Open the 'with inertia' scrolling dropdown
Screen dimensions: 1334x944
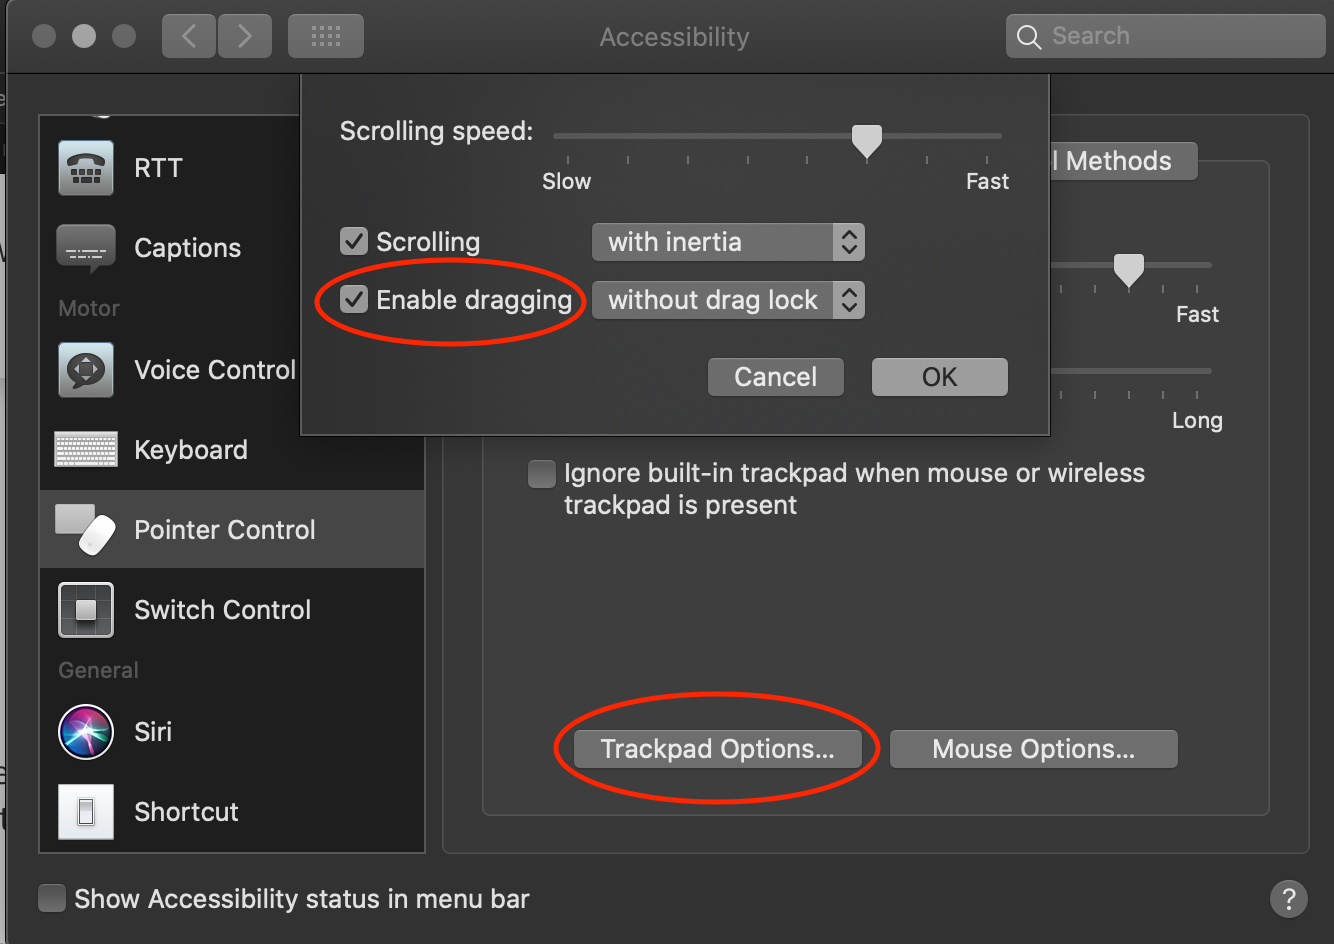coord(728,242)
